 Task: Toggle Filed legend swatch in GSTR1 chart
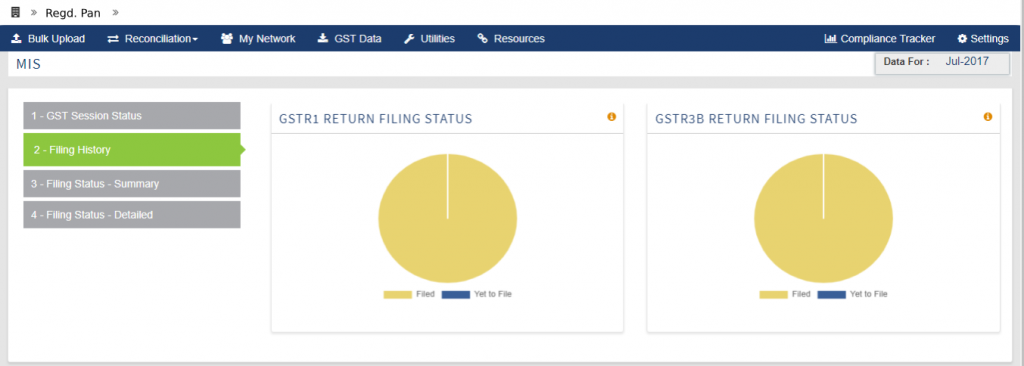(398, 295)
